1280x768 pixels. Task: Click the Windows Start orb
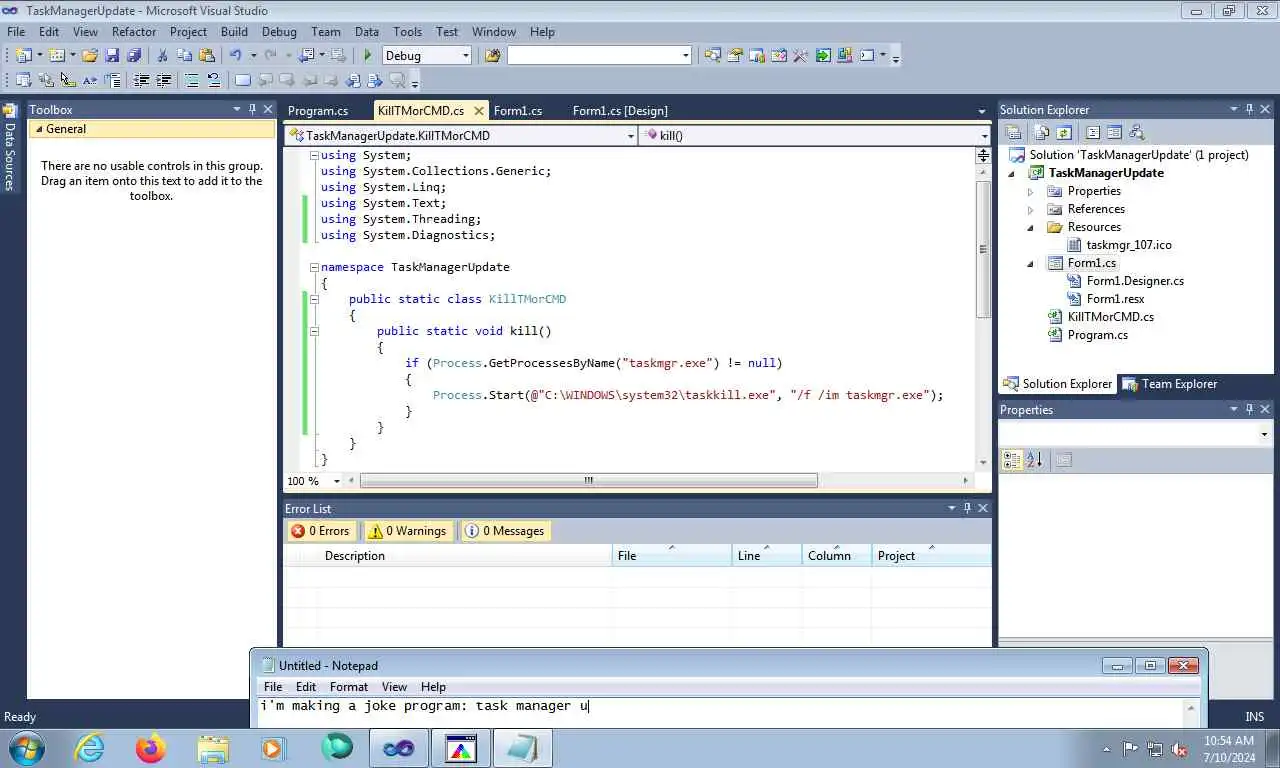[26, 748]
